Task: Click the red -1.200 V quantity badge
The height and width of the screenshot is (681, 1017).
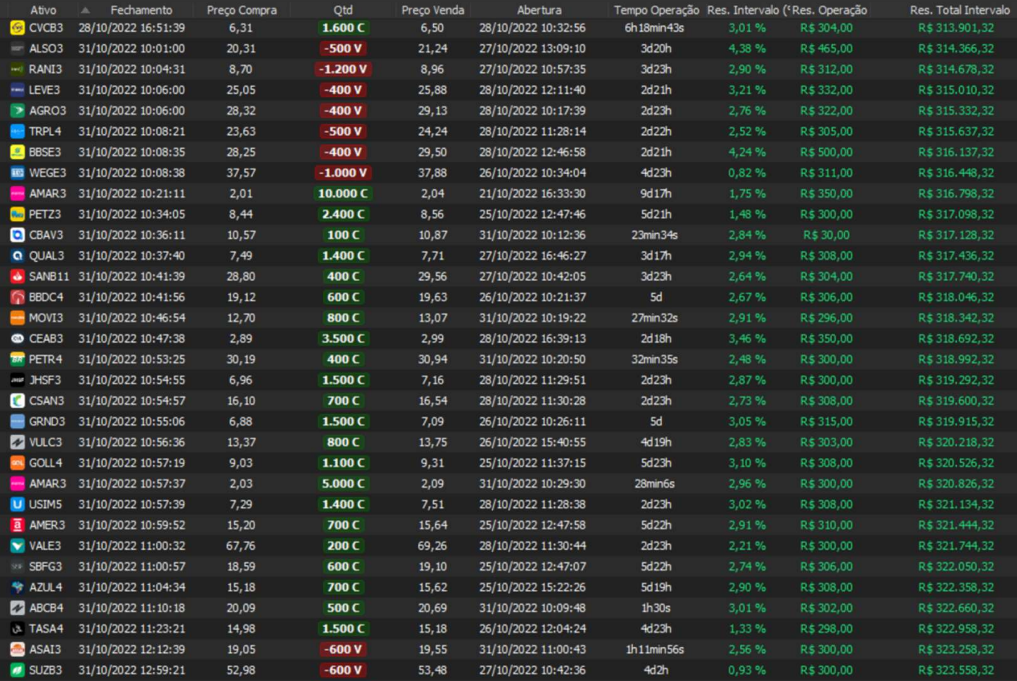Action: coord(343,69)
